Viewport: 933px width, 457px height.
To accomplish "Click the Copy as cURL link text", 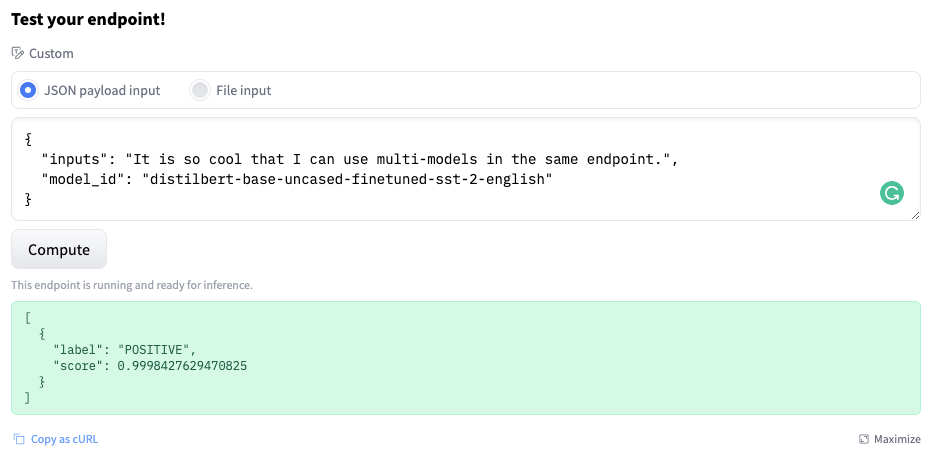I will pos(65,439).
